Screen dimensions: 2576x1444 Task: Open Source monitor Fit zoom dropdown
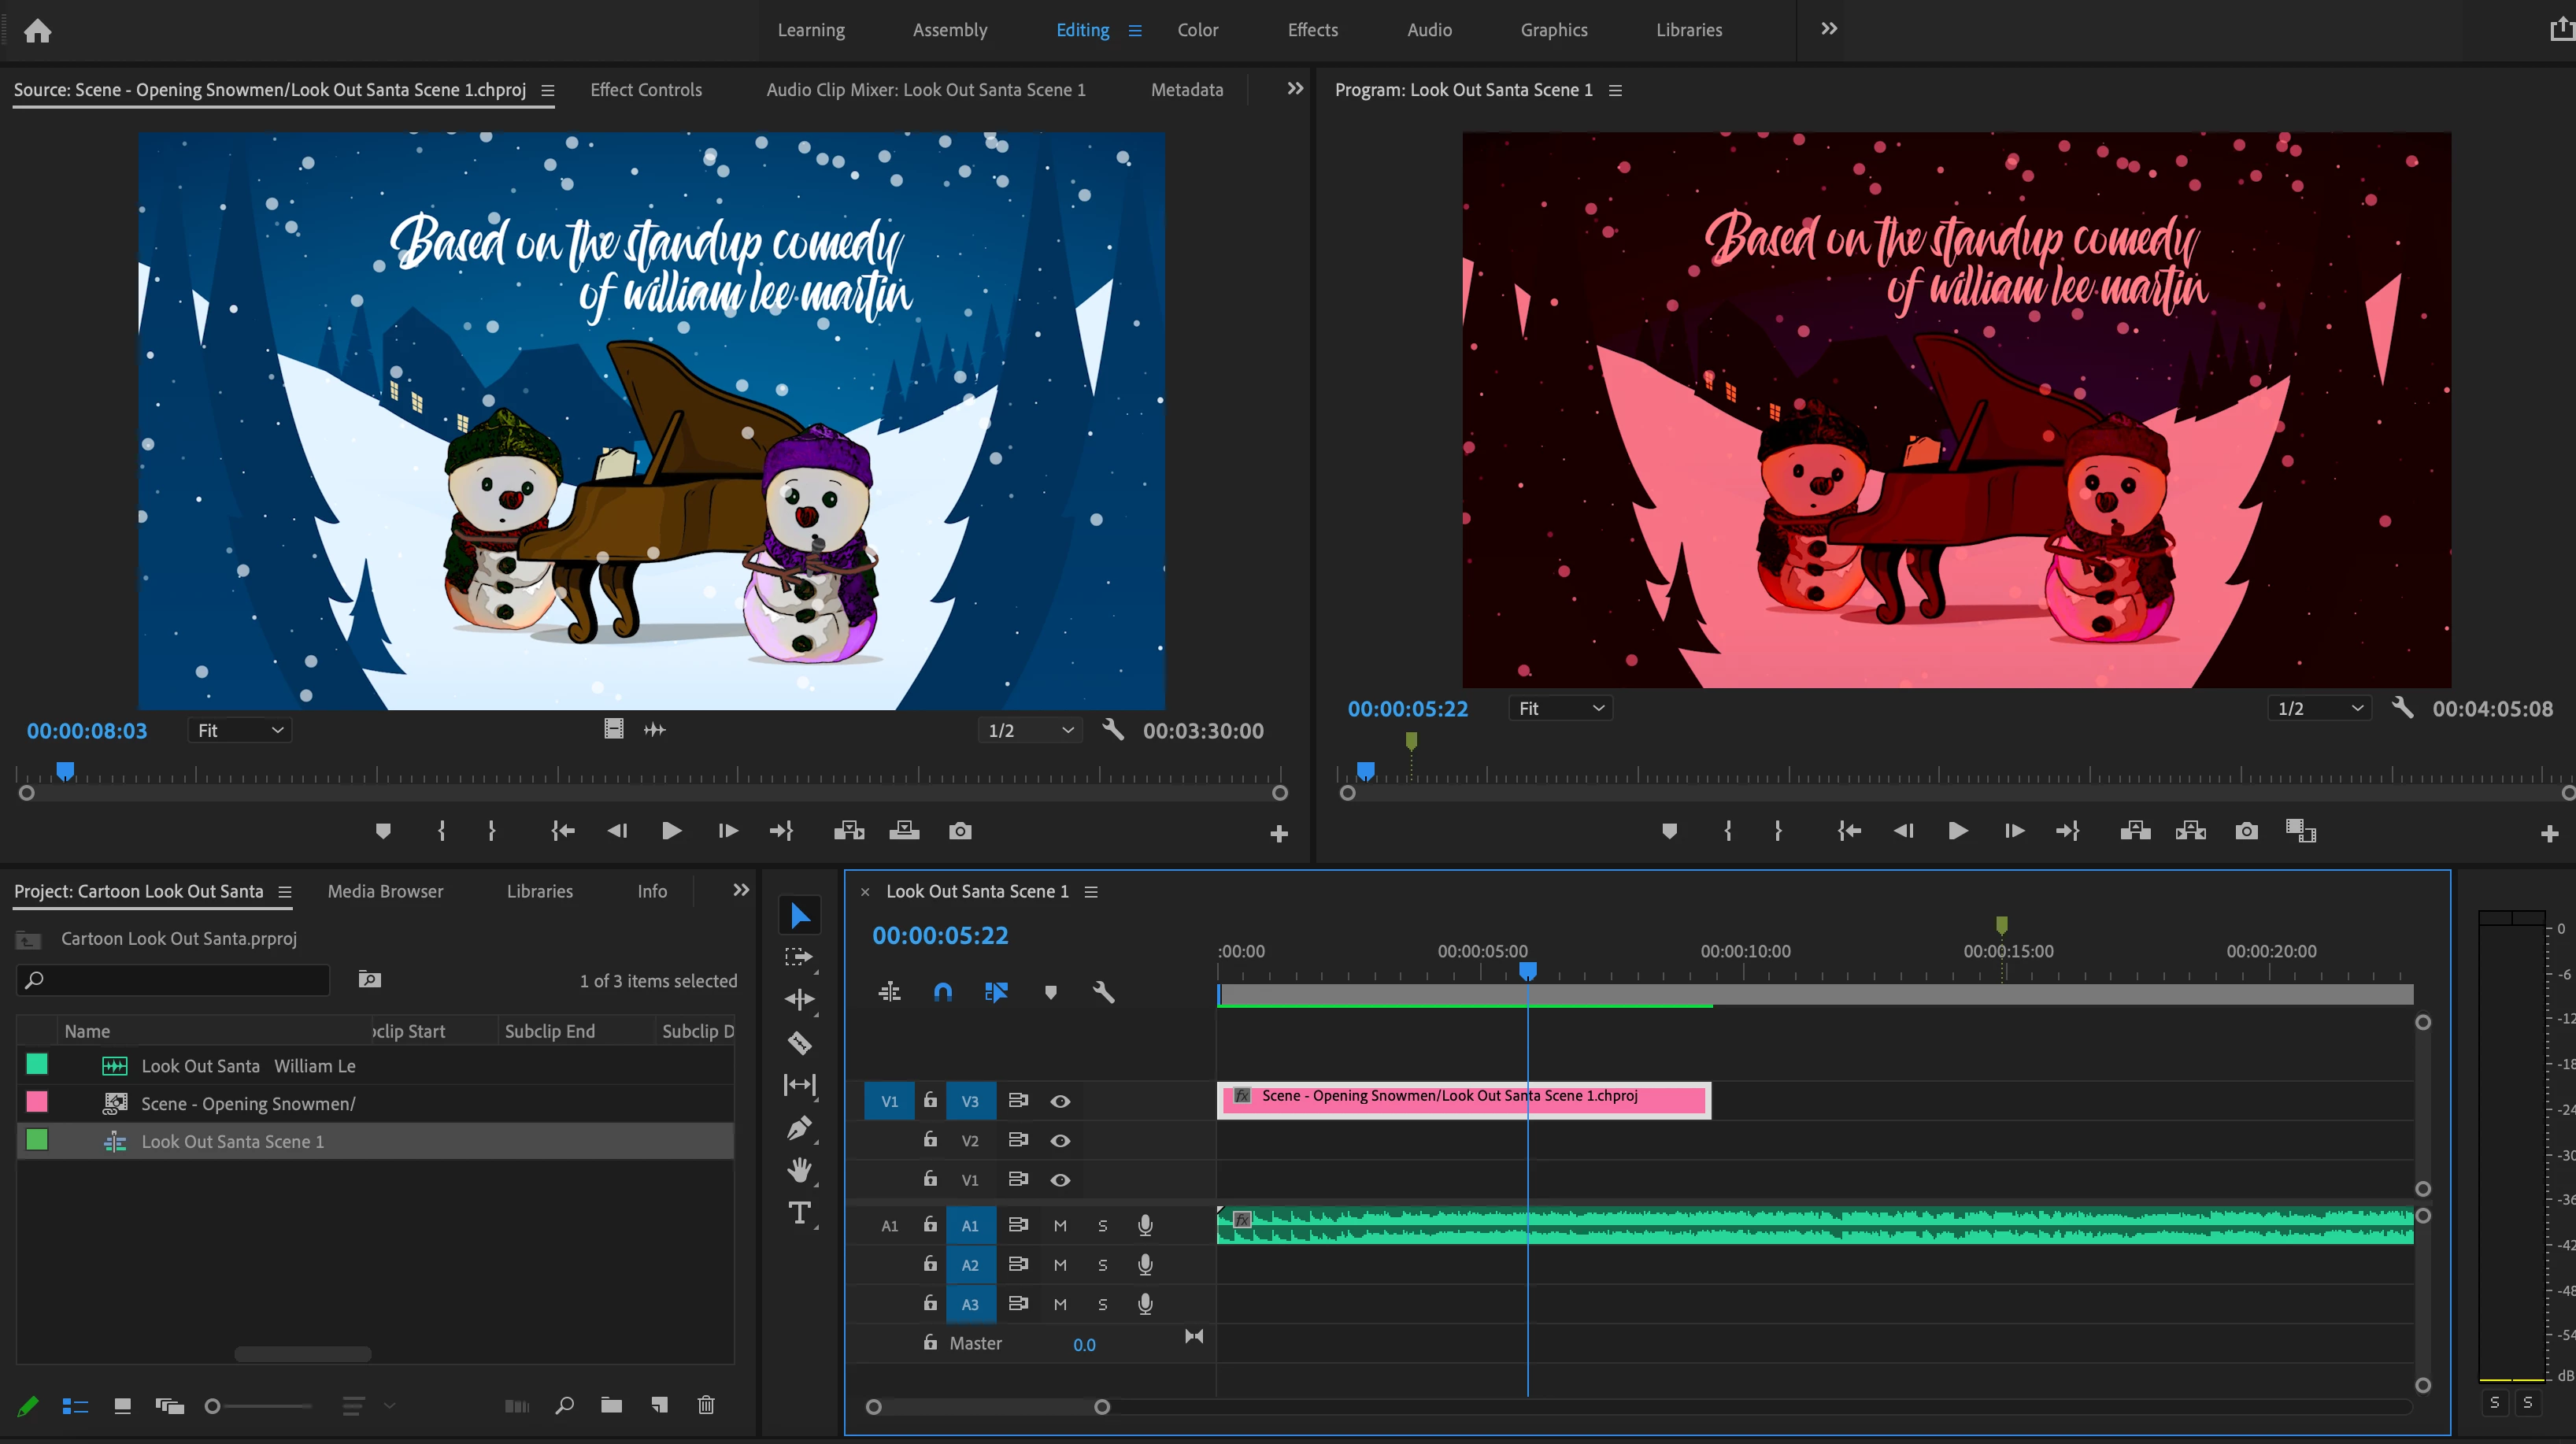(240, 730)
